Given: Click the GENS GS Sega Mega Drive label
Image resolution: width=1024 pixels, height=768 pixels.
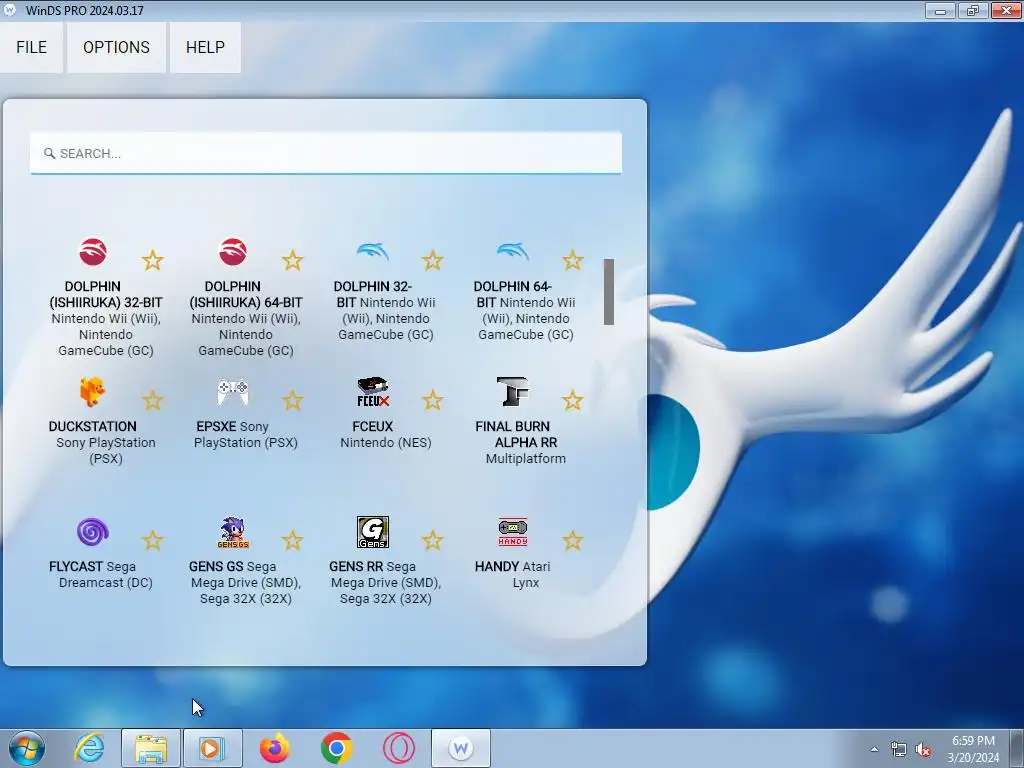Looking at the screenshot, I should pos(246,583).
